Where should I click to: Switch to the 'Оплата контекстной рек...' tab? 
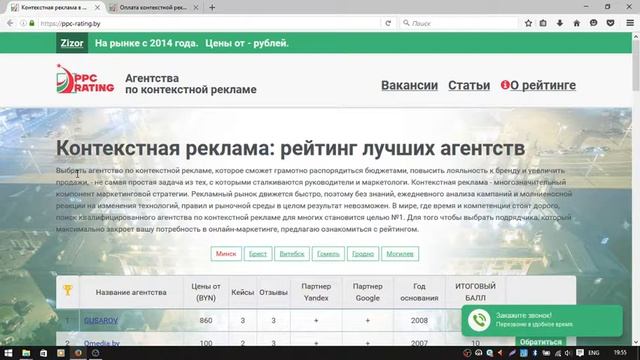pyautogui.click(x=153, y=7)
